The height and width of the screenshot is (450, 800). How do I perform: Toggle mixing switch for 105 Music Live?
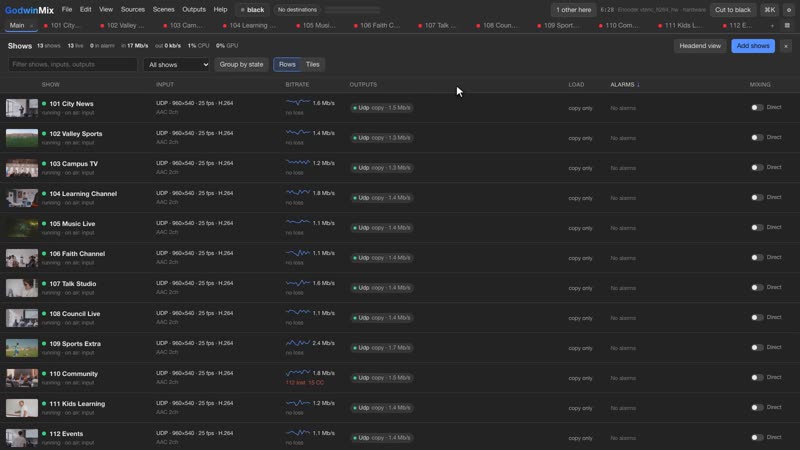[x=757, y=228]
